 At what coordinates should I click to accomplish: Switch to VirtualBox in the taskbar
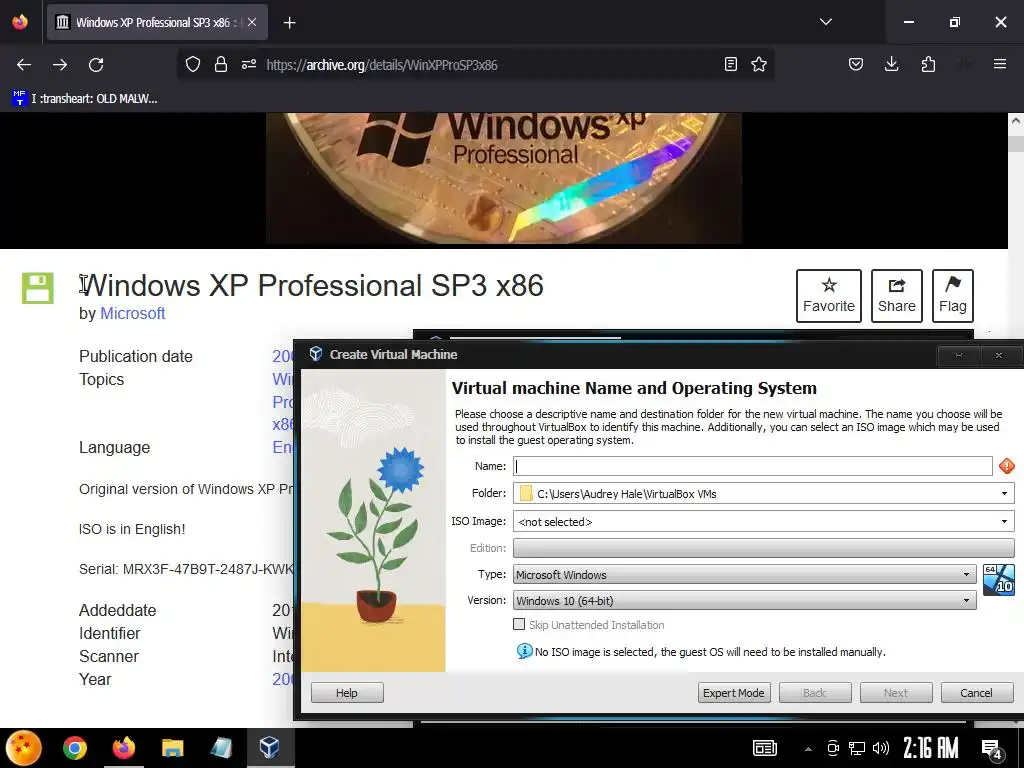tap(270, 748)
